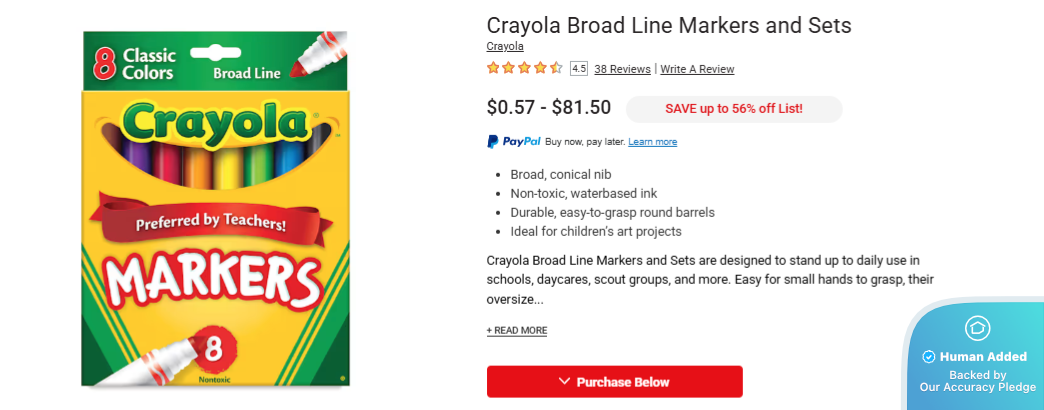Click the Write A Review link
Image resolution: width=1044 pixels, height=410 pixels.
[697, 69]
